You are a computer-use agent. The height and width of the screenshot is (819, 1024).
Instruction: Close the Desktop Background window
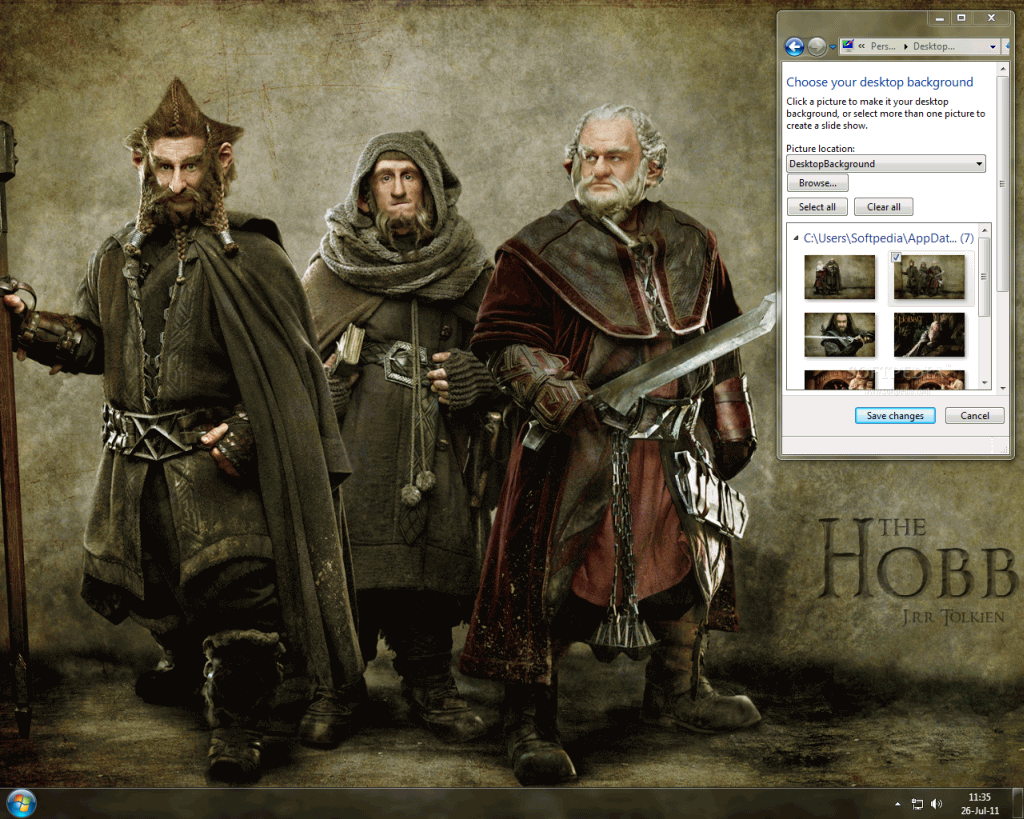991,18
